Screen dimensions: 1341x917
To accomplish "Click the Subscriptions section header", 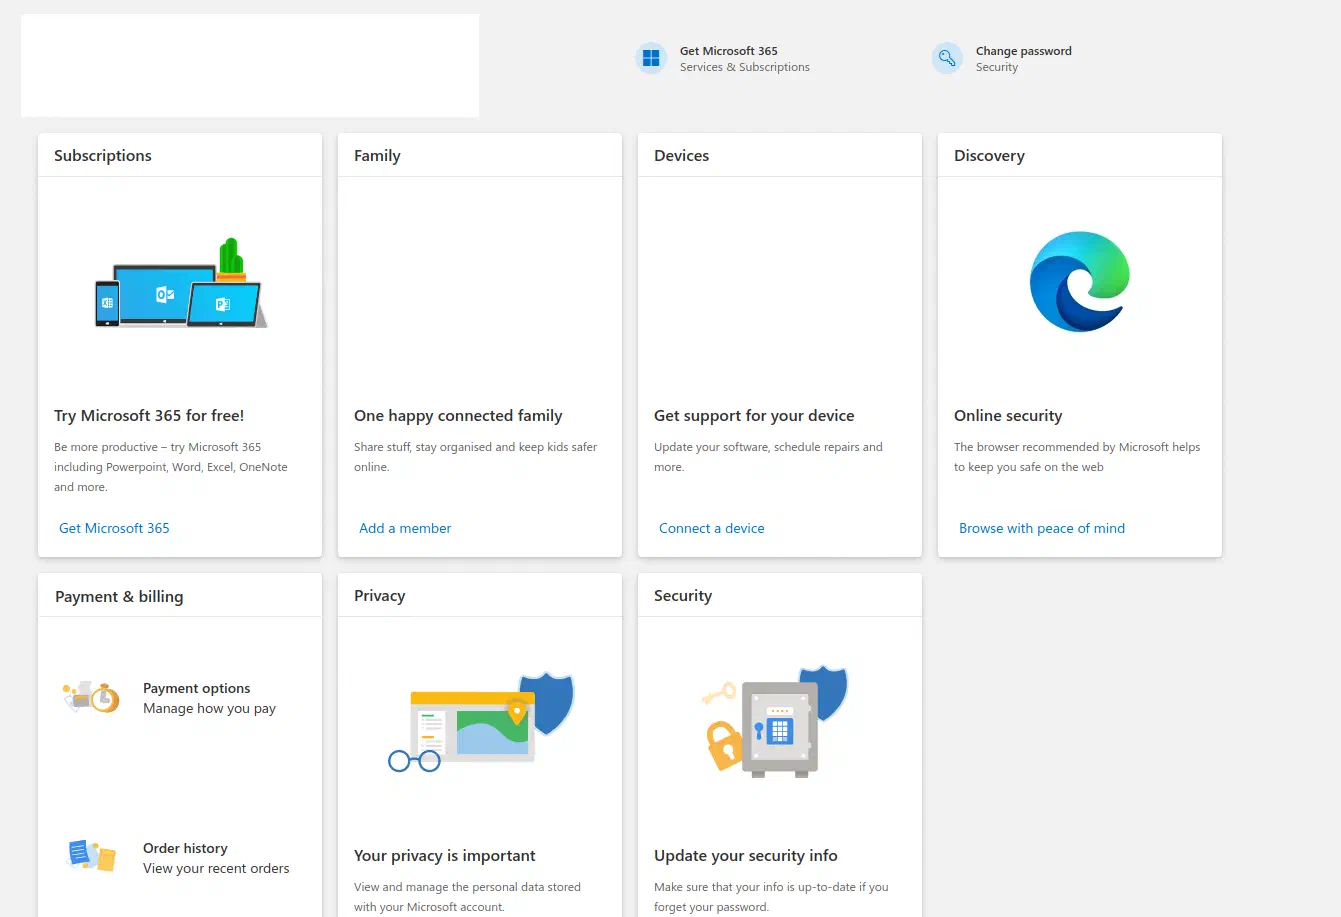I will (x=102, y=155).
